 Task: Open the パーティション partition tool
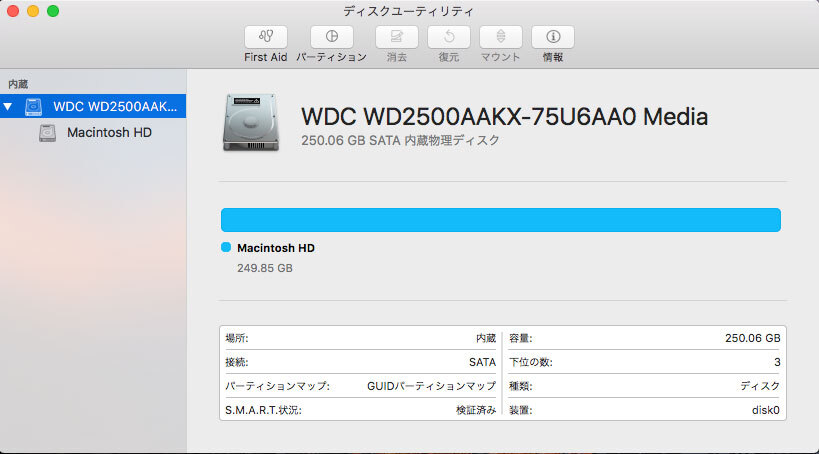(332, 37)
